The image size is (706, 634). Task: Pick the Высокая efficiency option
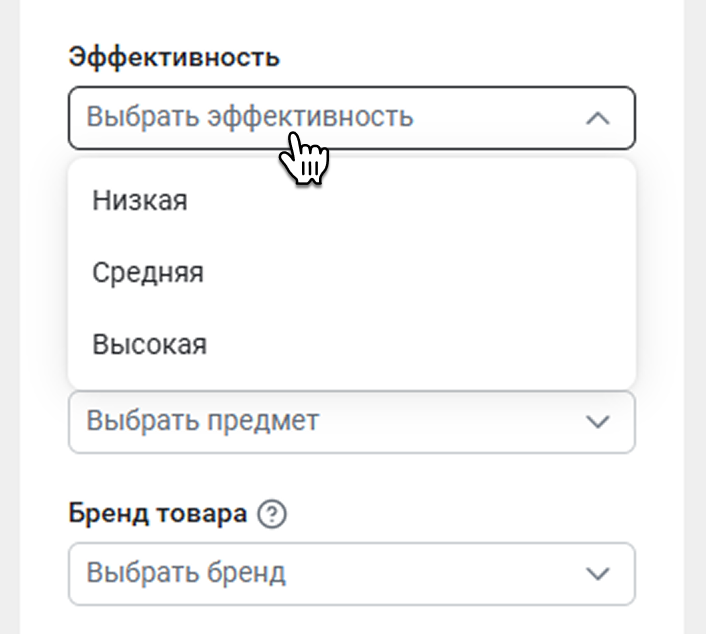point(352,344)
